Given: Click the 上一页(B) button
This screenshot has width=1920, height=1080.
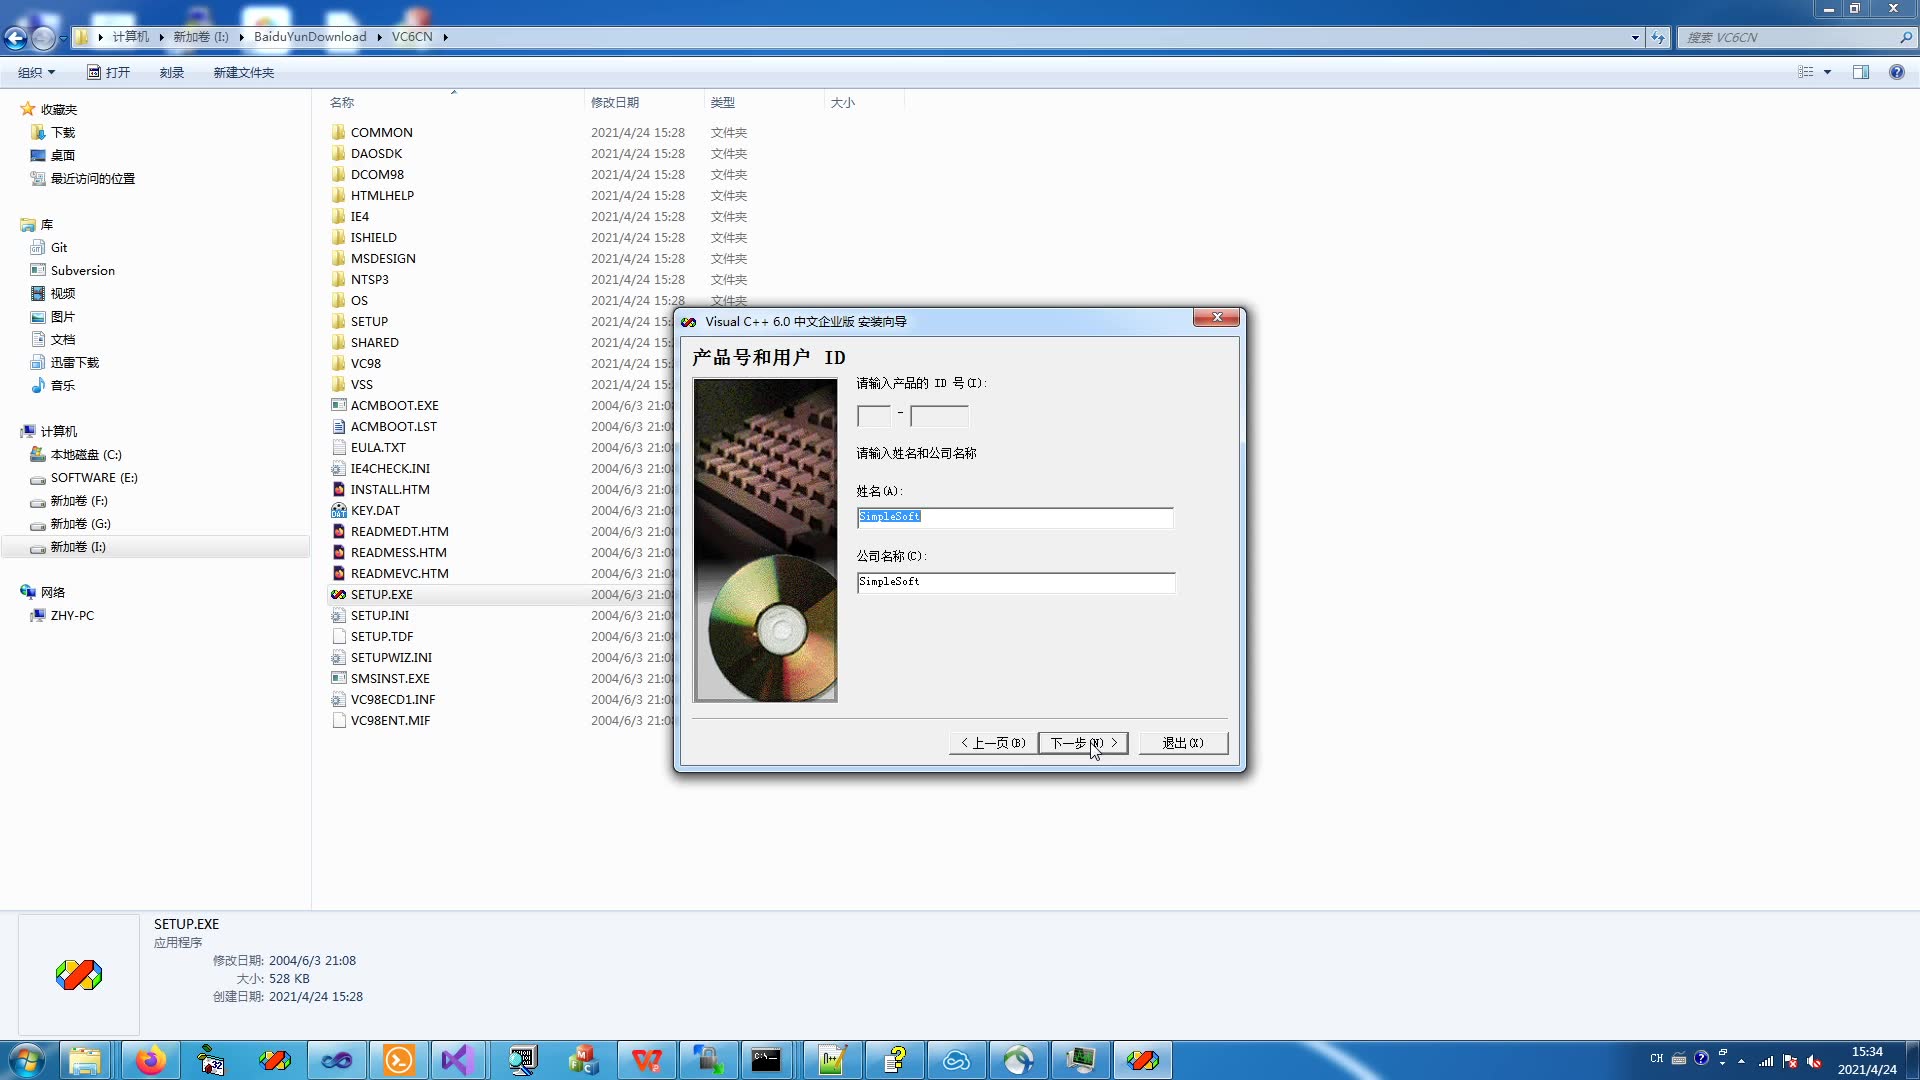Looking at the screenshot, I should point(993,743).
